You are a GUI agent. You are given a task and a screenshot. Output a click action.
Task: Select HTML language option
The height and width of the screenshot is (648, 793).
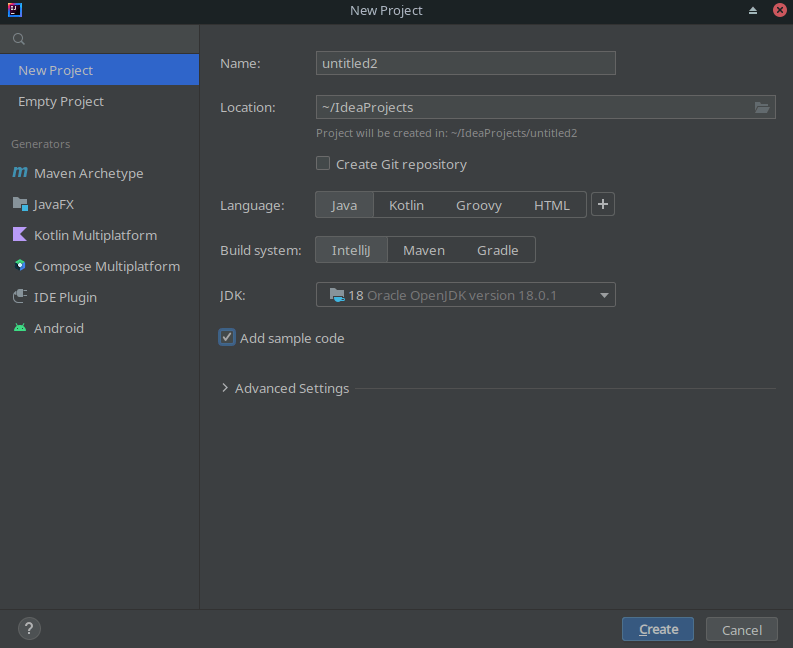click(552, 205)
